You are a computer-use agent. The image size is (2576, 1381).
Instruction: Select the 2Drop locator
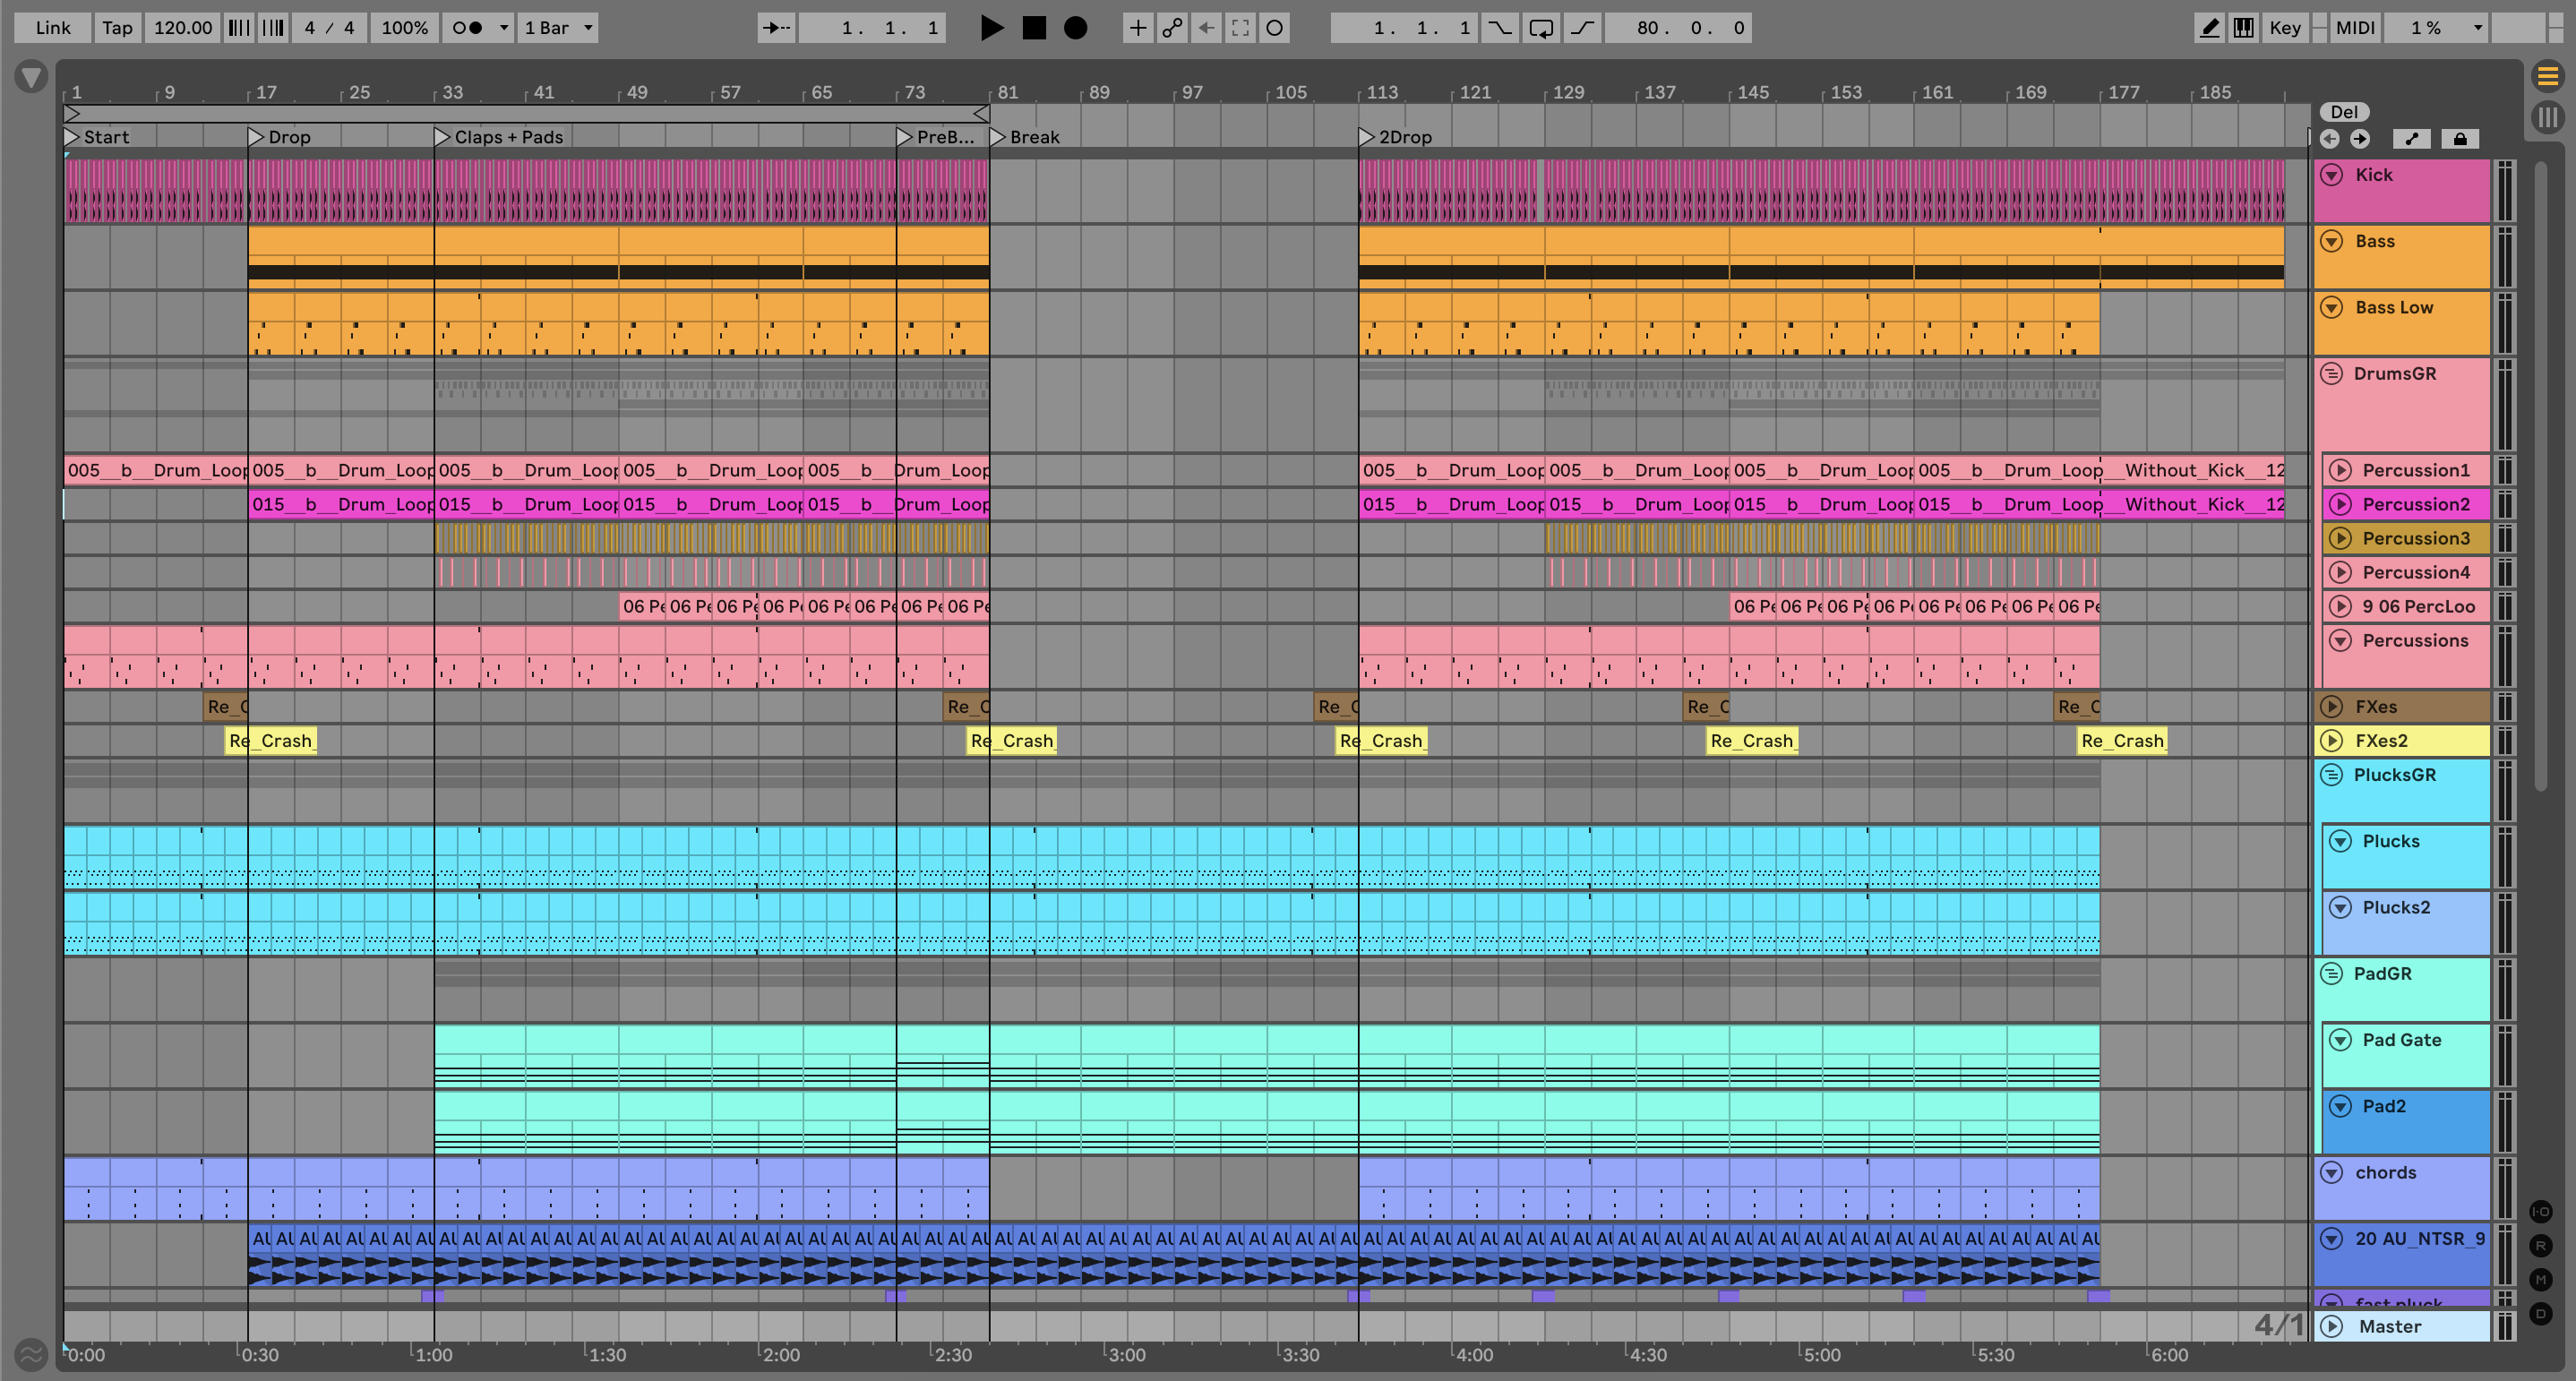(x=1367, y=137)
